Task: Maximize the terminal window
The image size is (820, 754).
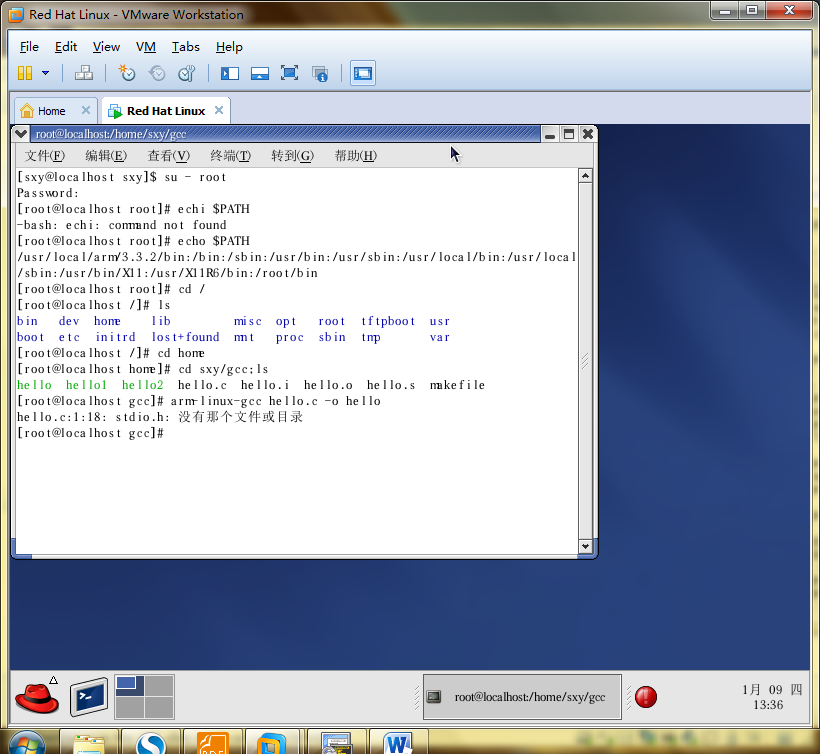Action: 569,134
